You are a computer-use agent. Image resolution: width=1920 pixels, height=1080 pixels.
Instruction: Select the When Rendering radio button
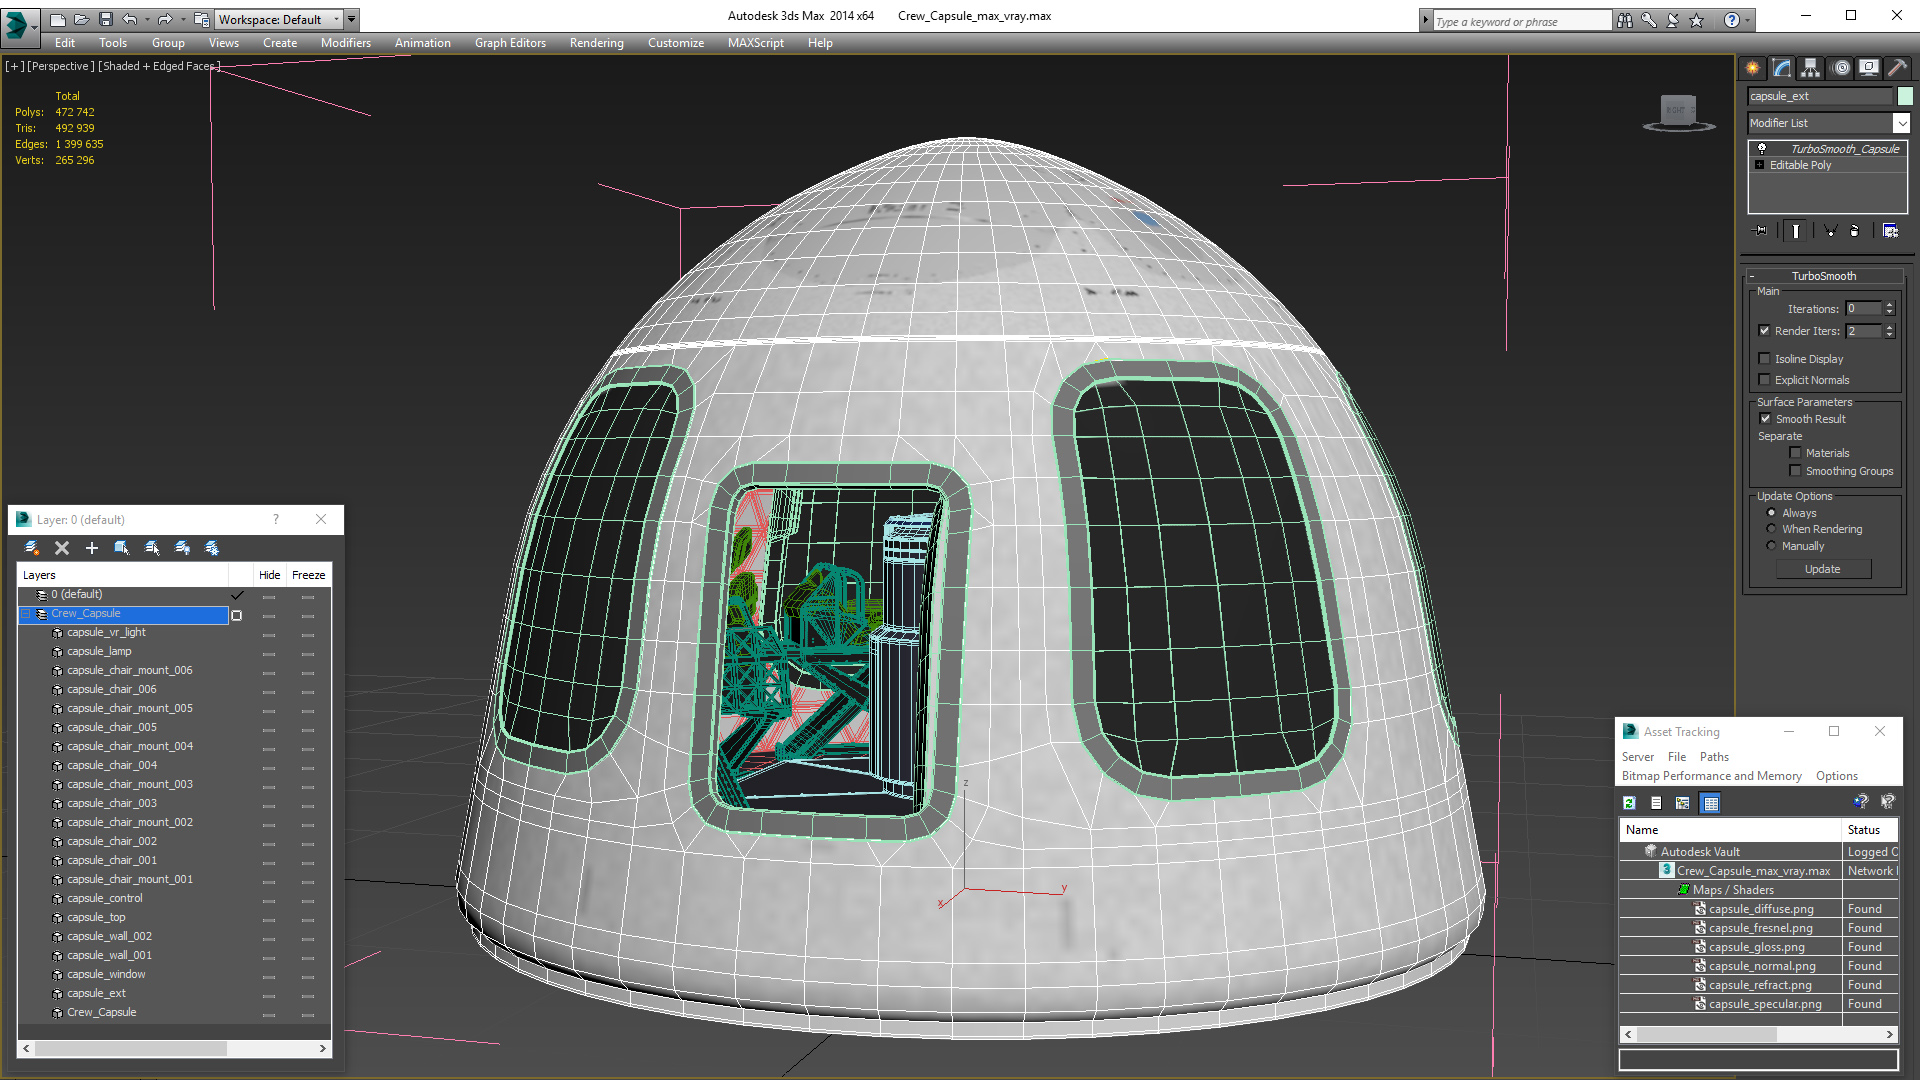[1772, 529]
